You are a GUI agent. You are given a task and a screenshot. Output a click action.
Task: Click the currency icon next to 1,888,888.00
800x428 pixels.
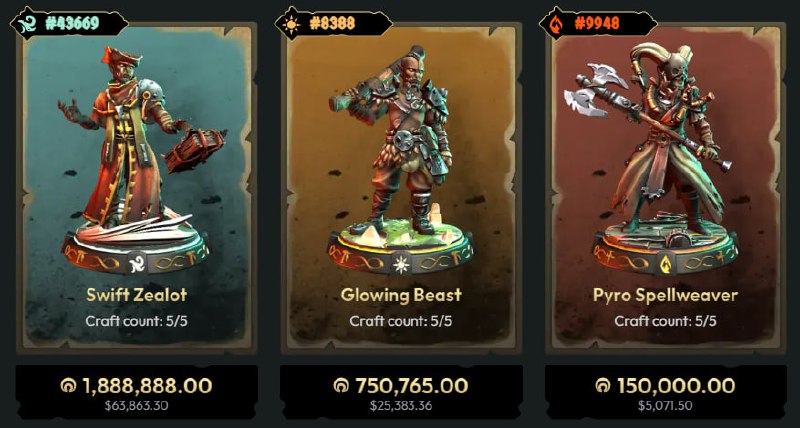click(x=69, y=386)
